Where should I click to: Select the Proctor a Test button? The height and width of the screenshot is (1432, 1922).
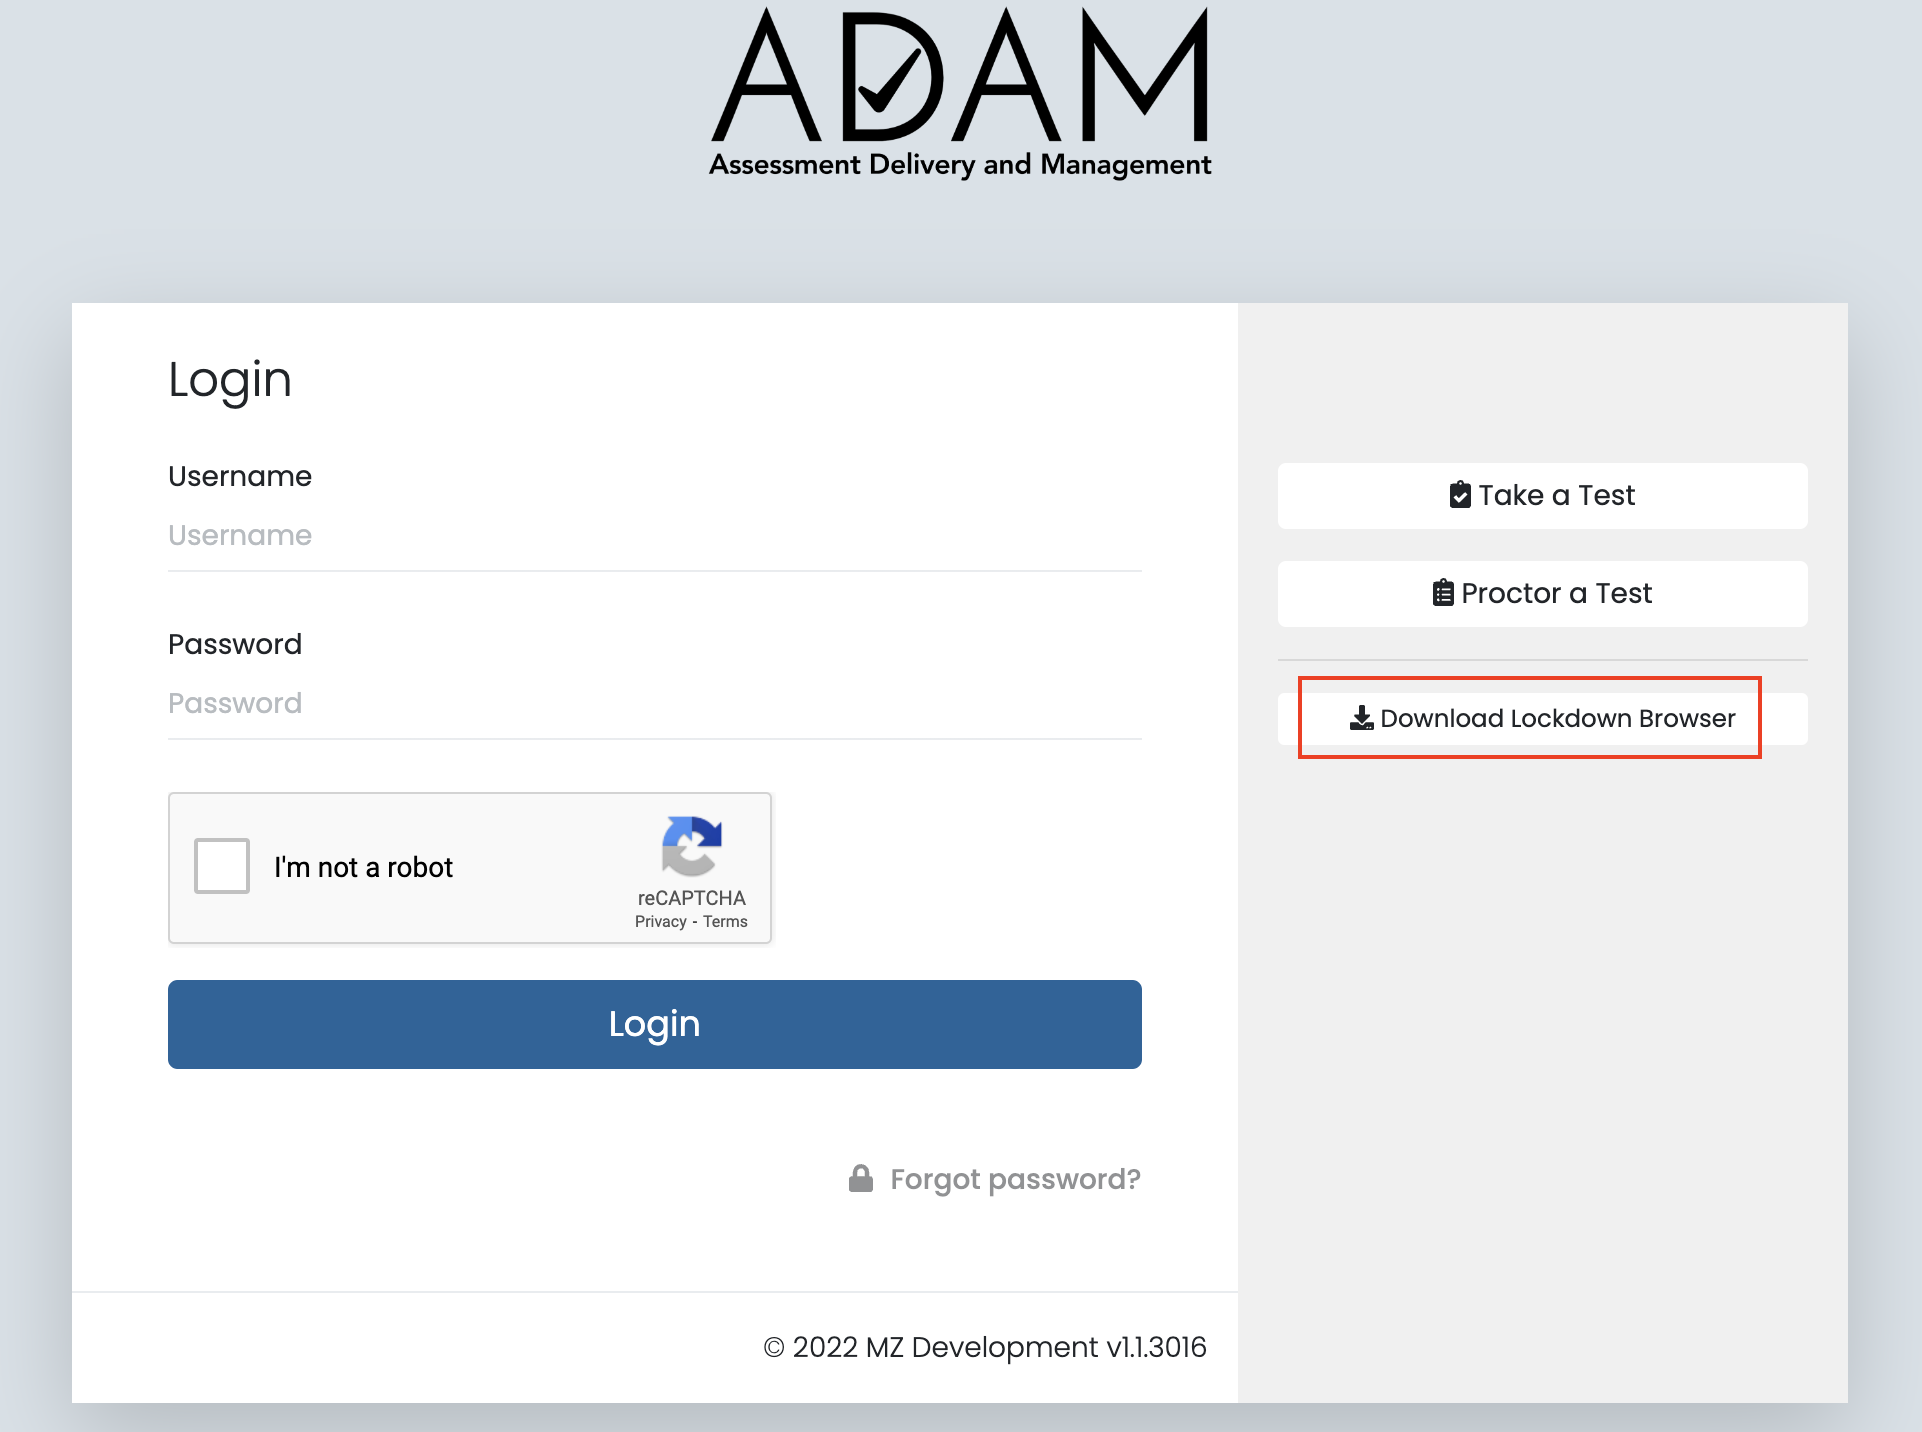1542,594
